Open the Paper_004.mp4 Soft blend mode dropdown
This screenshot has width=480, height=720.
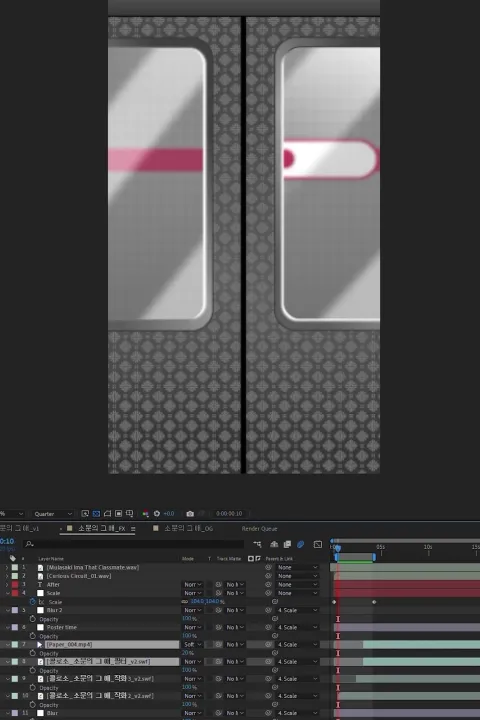click(192, 645)
